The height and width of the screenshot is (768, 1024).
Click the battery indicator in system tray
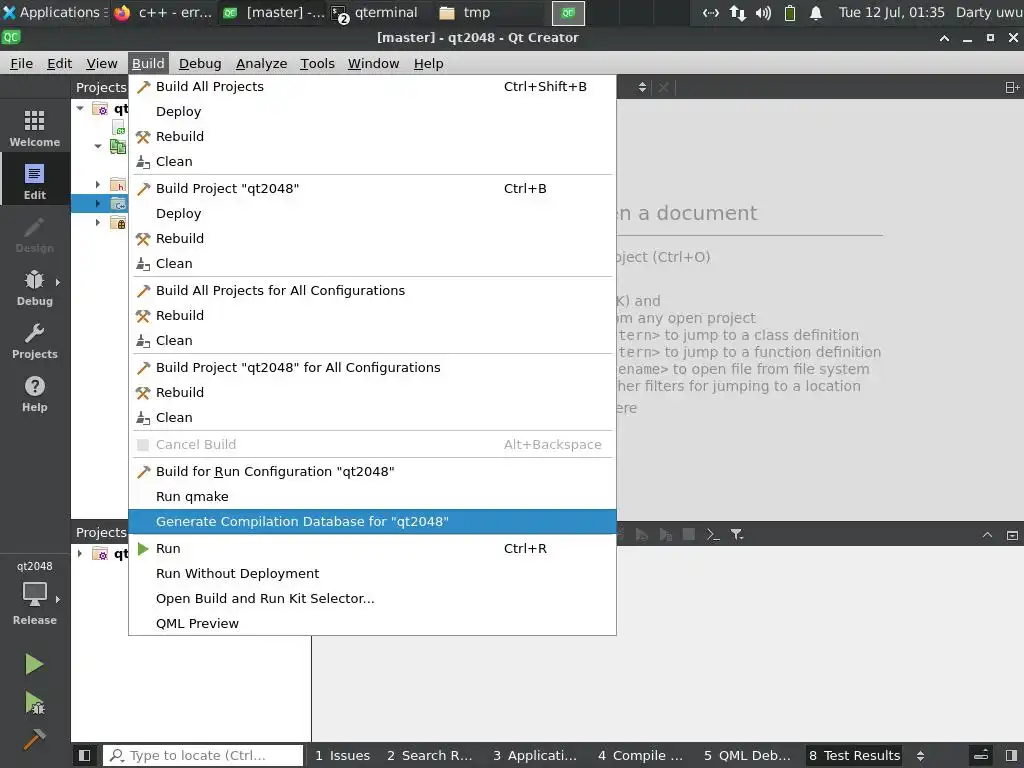click(790, 12)
